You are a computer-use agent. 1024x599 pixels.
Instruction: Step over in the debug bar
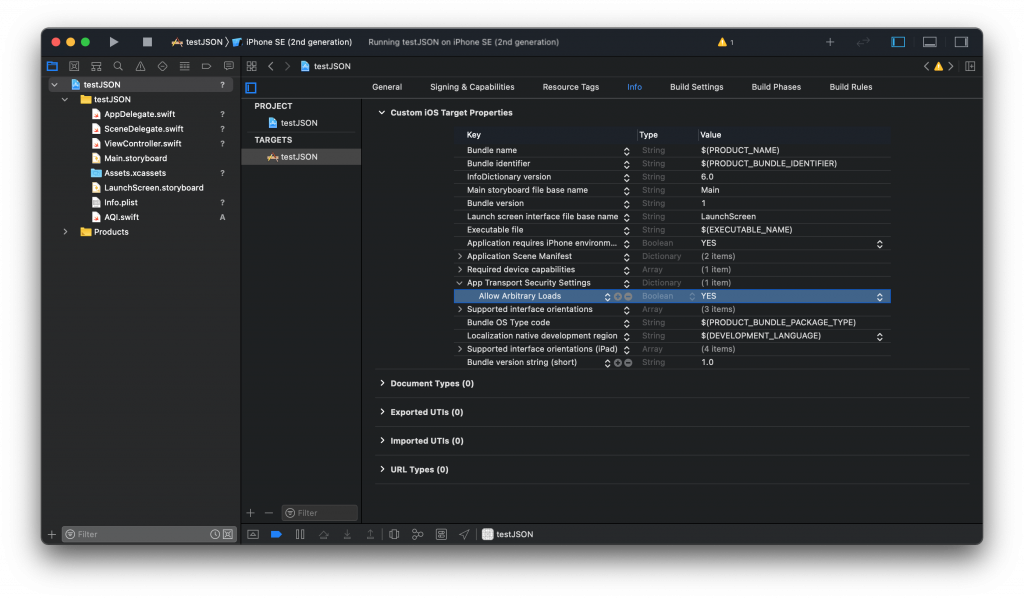pos(323,534)
